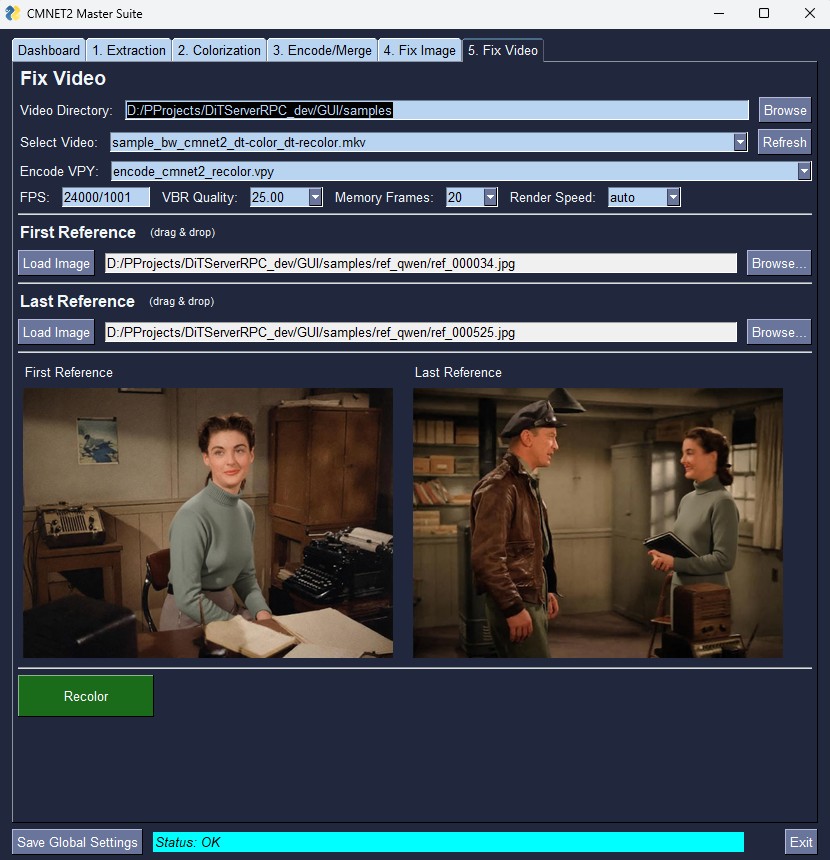
Task: Go to the 3. Encode/Merge tab
Action: coord(322,50)
